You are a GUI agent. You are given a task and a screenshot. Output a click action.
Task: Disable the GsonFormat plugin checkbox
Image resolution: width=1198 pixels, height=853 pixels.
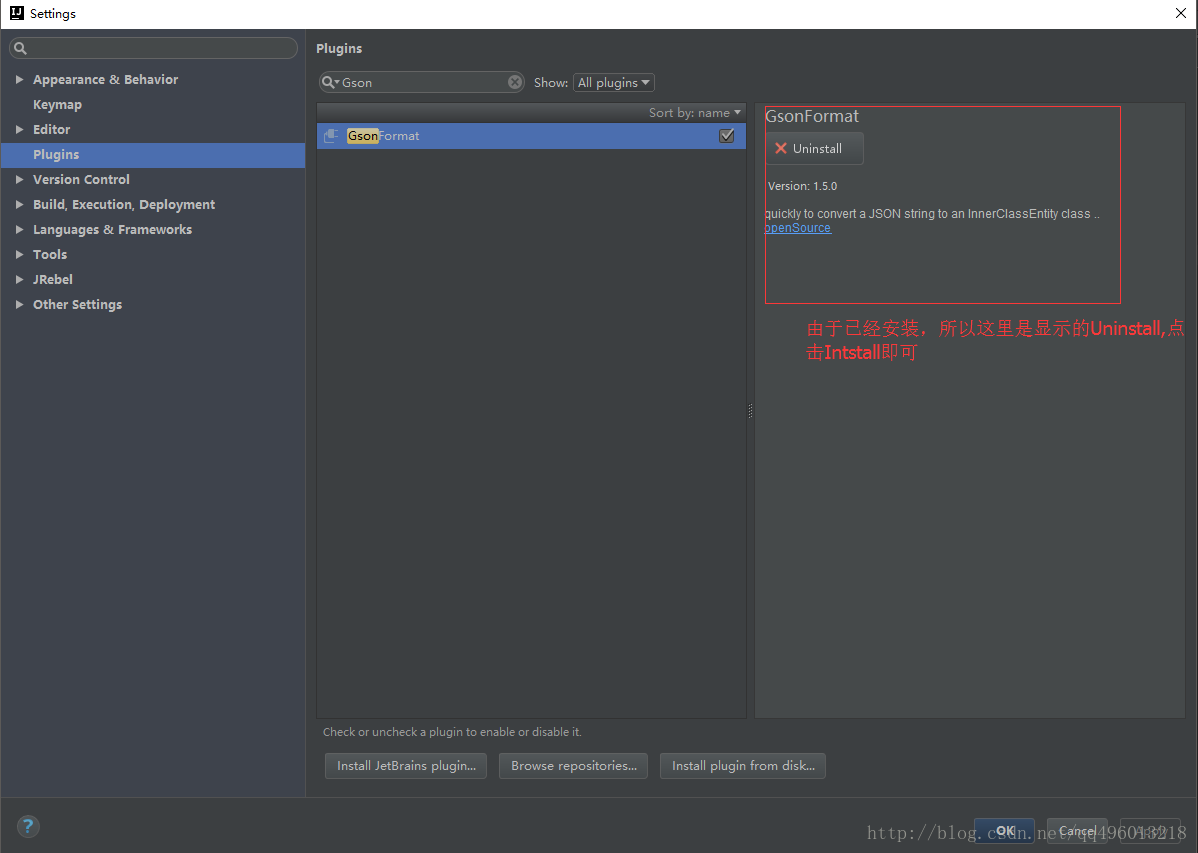(727, 136)
